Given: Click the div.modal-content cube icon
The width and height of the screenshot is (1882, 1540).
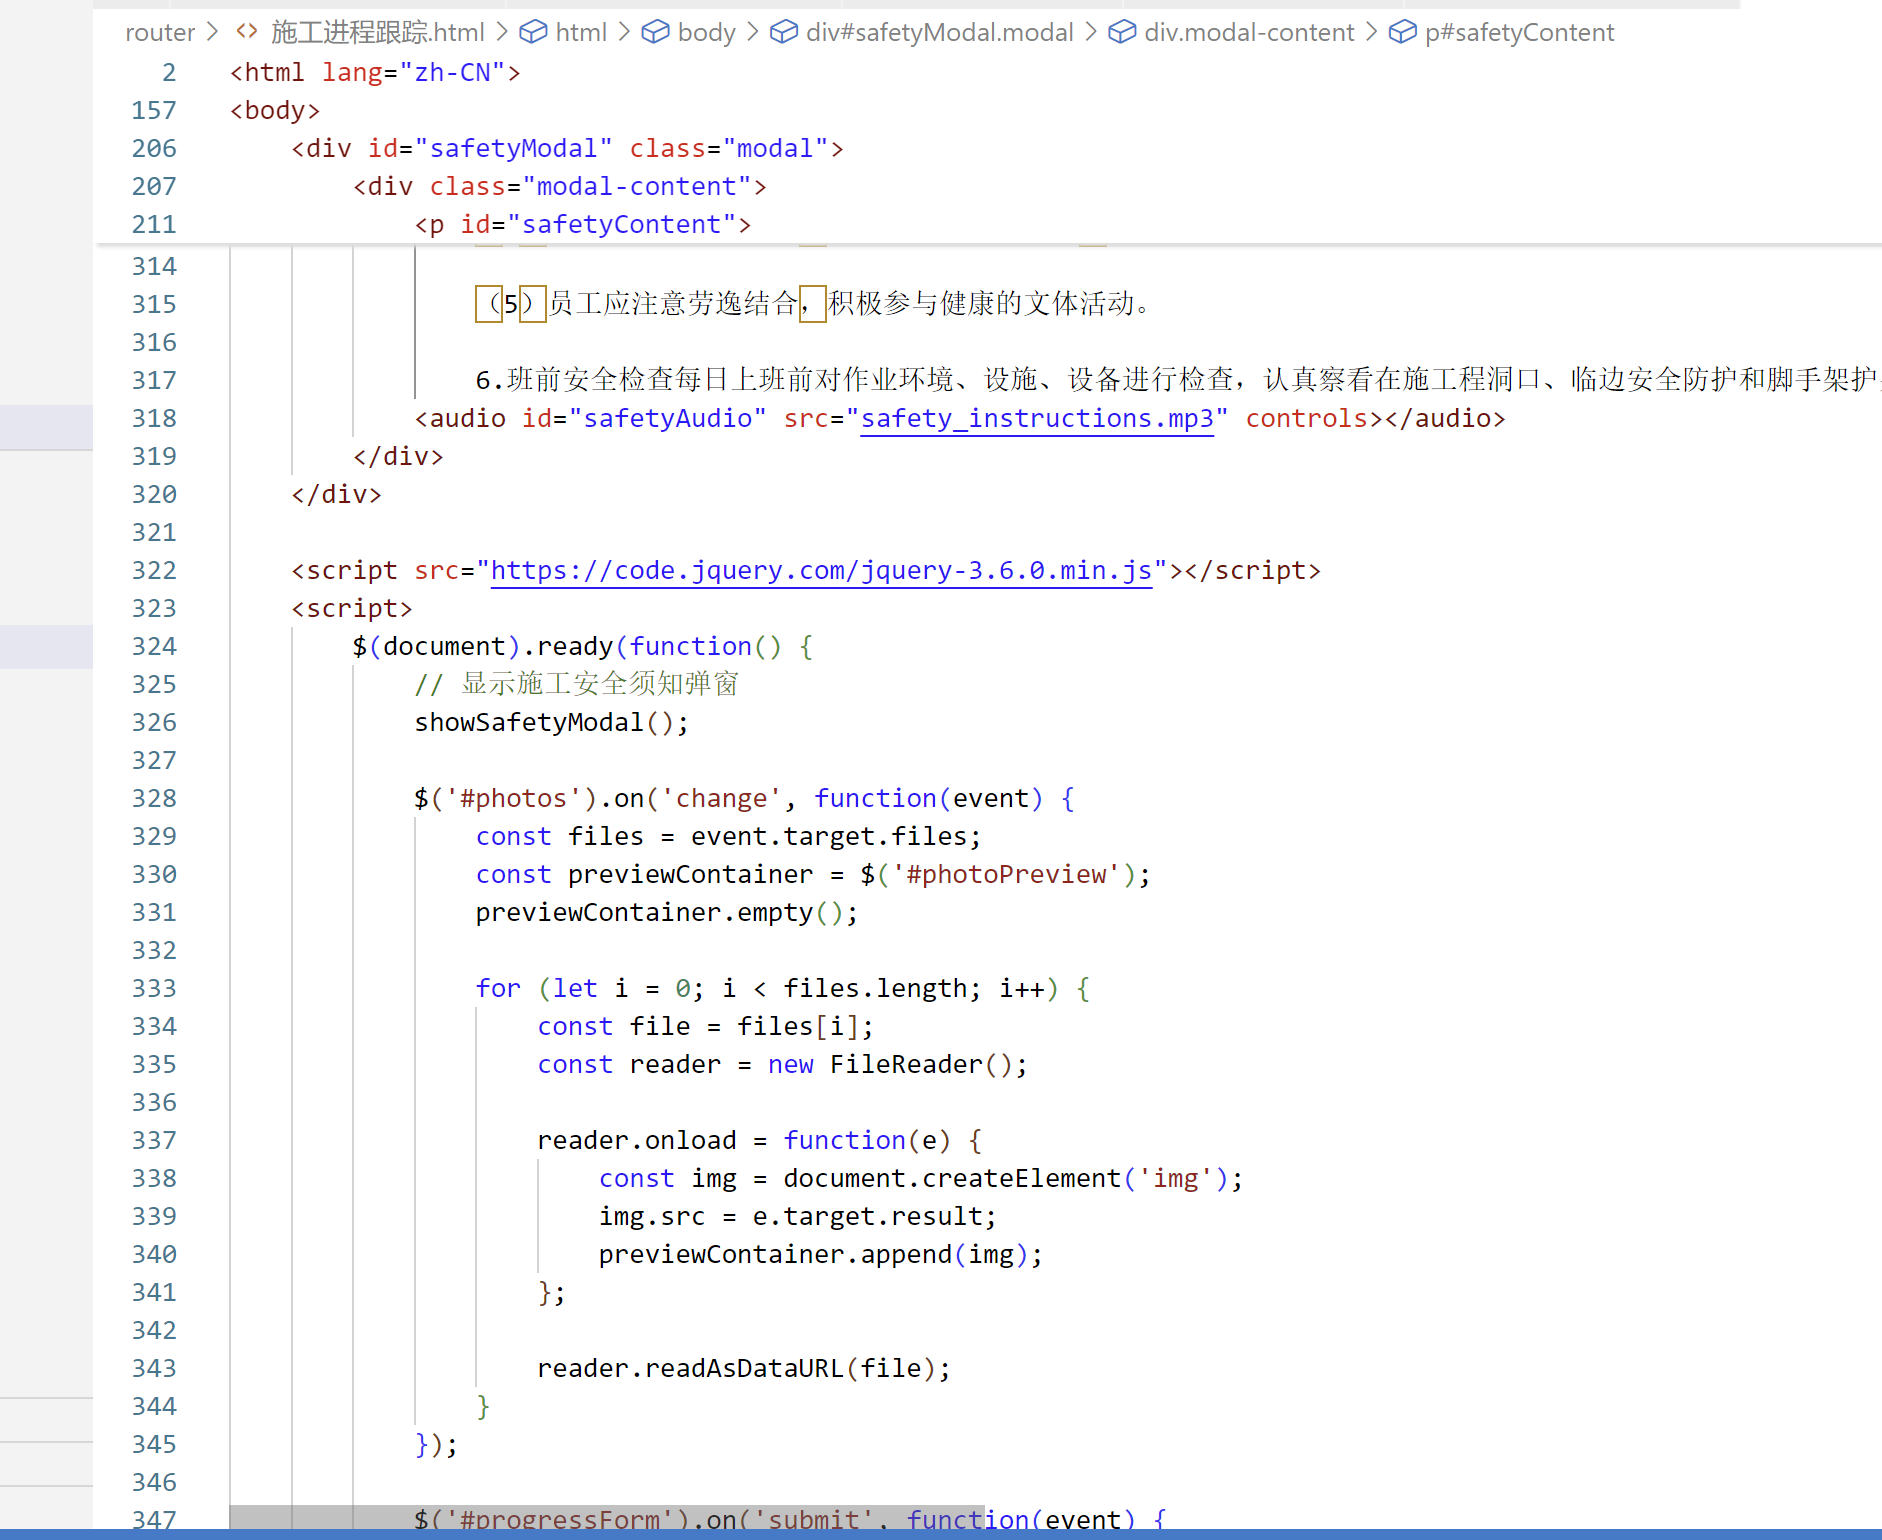Looking at the screenshot, I should click(x=1122, y=32).
